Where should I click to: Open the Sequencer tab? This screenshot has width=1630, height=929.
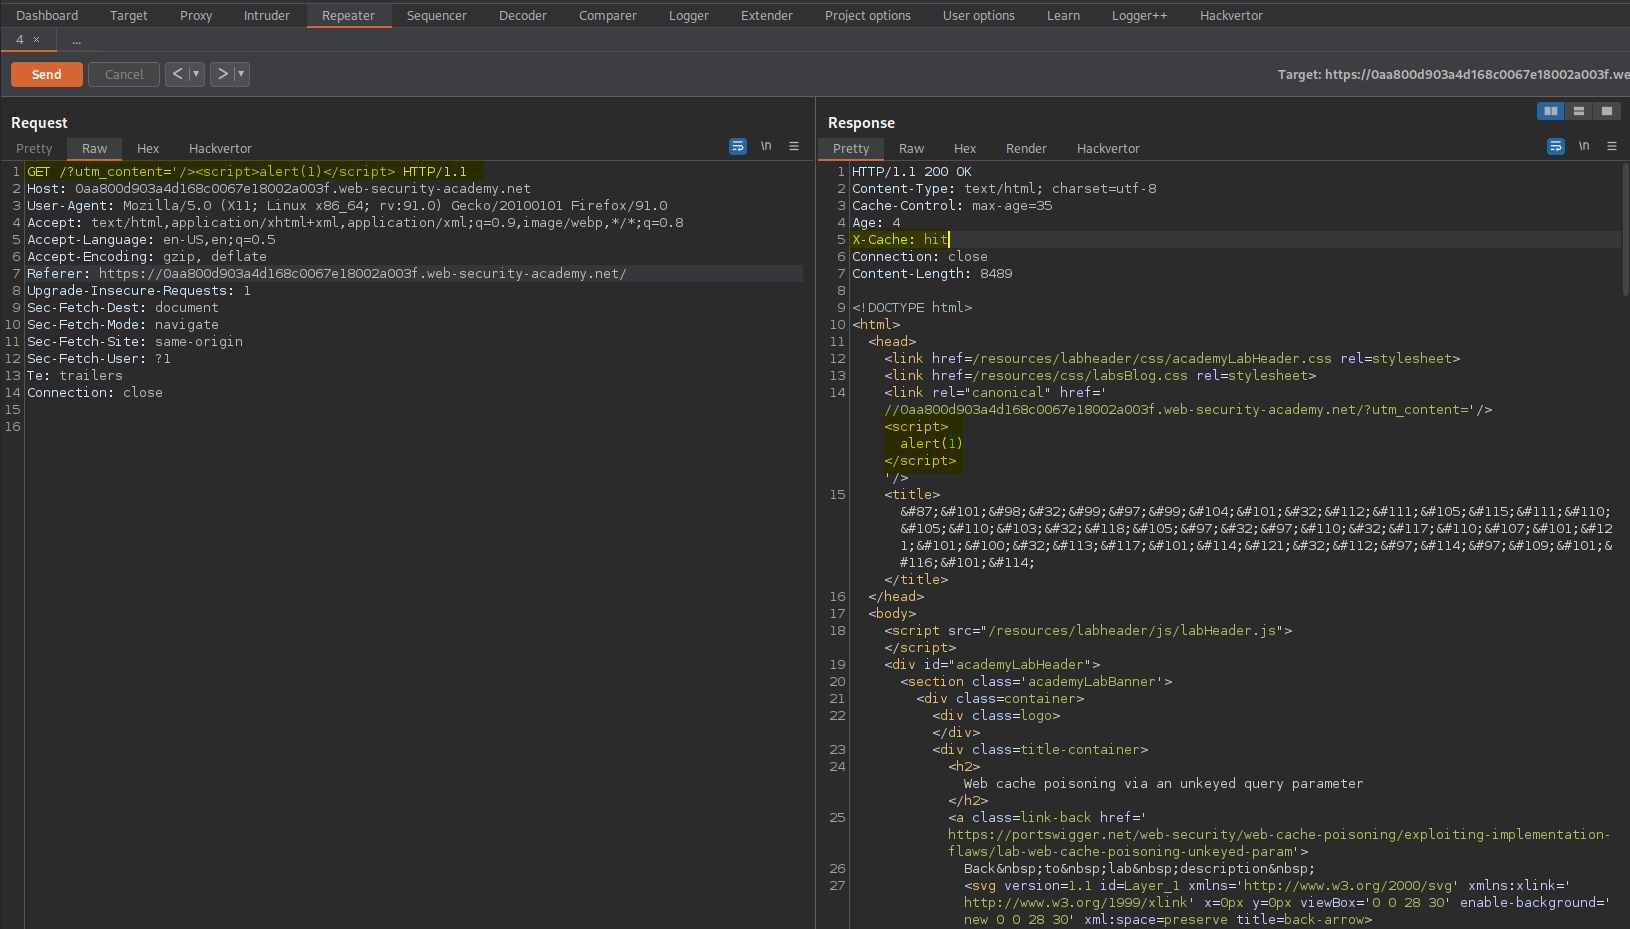(x=437, y=15)
